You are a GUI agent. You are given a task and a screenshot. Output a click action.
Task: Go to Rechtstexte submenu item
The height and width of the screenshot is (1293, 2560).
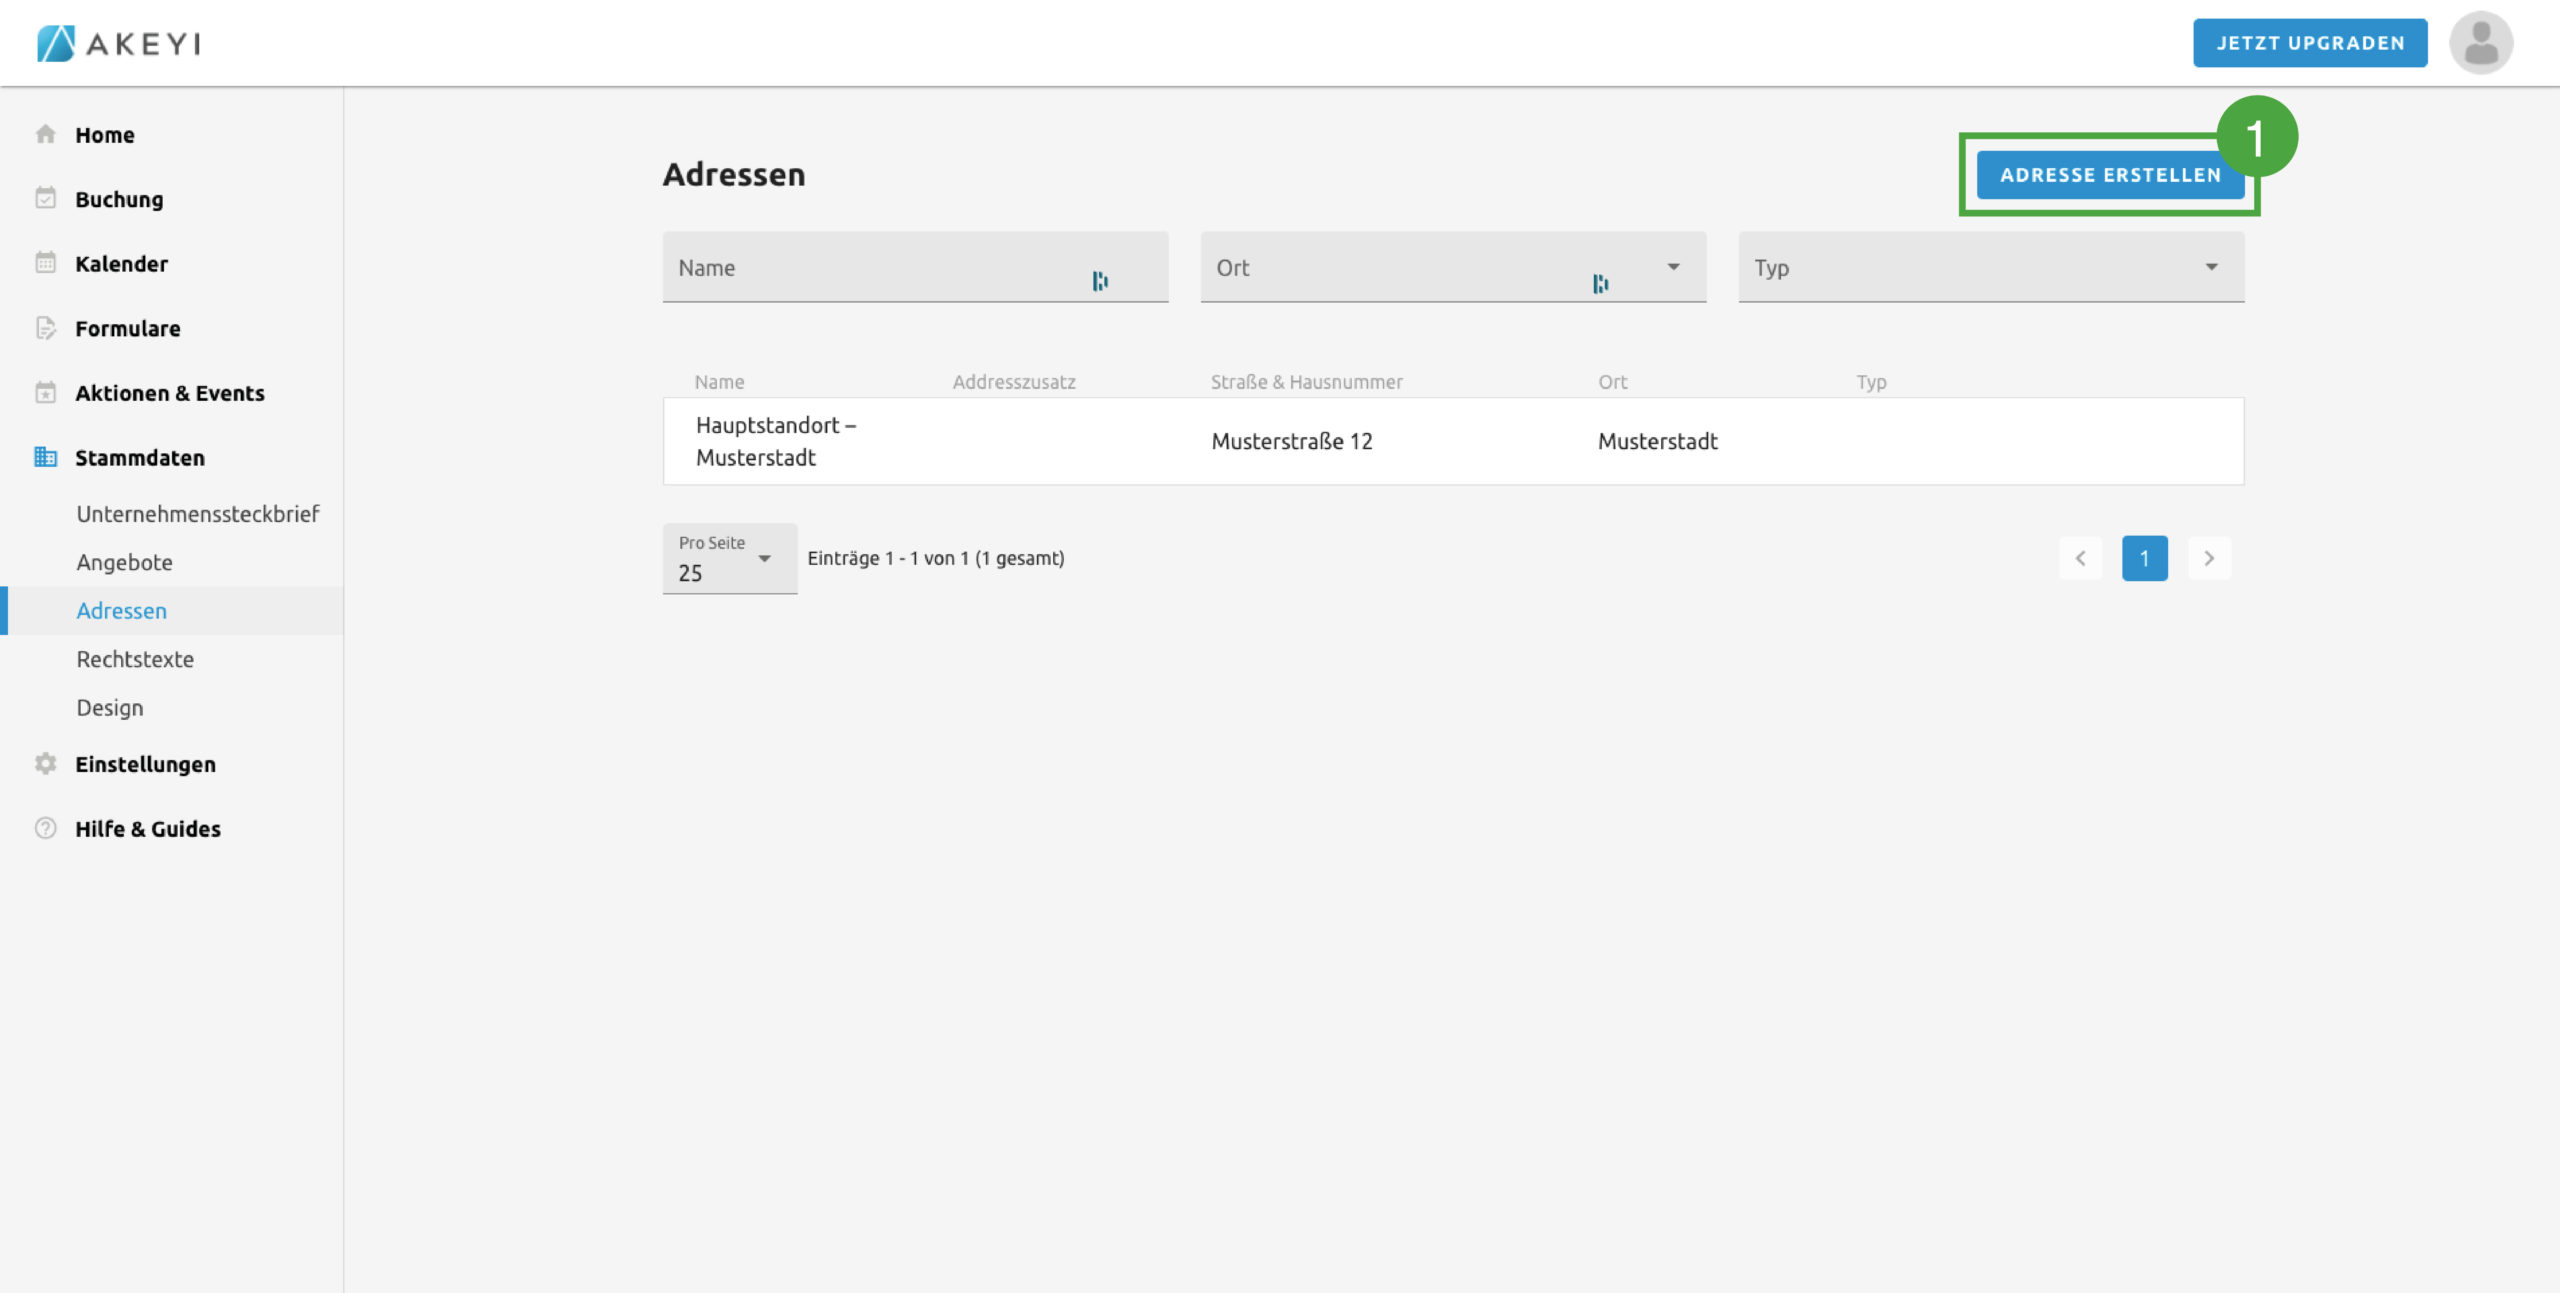coord(135,659)
